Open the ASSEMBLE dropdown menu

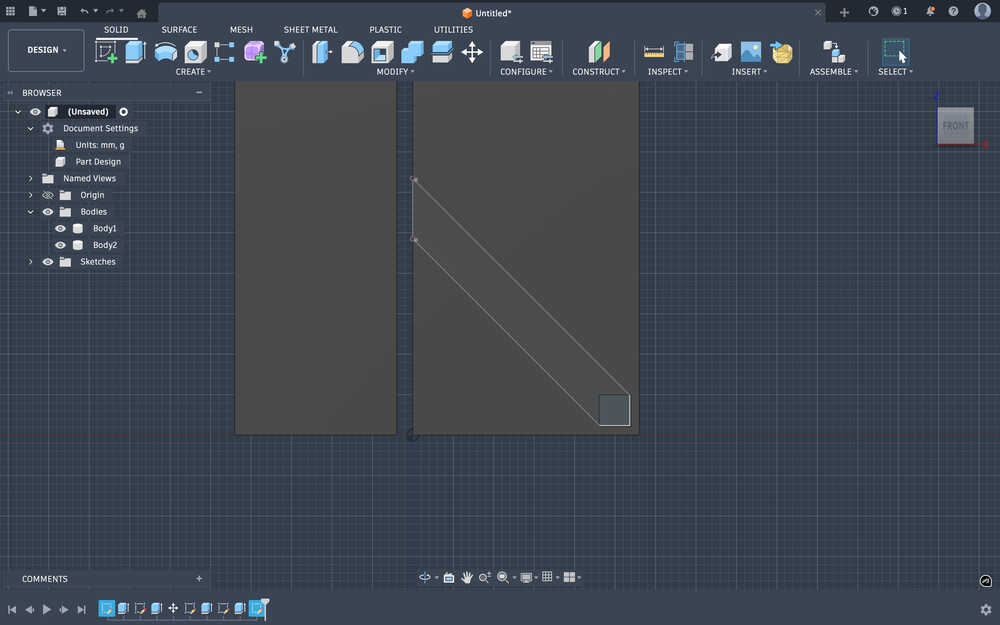(834, 71)
